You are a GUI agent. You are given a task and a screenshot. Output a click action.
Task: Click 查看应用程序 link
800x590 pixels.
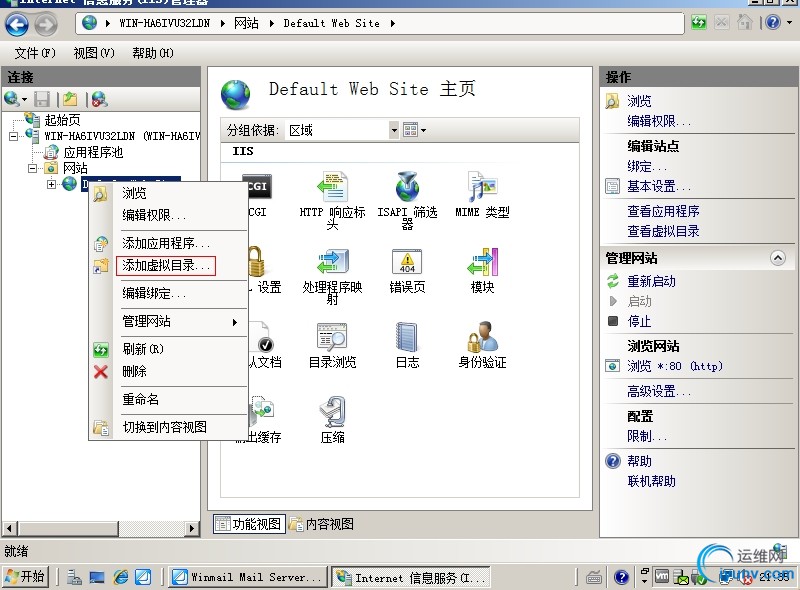click(663, 211)
